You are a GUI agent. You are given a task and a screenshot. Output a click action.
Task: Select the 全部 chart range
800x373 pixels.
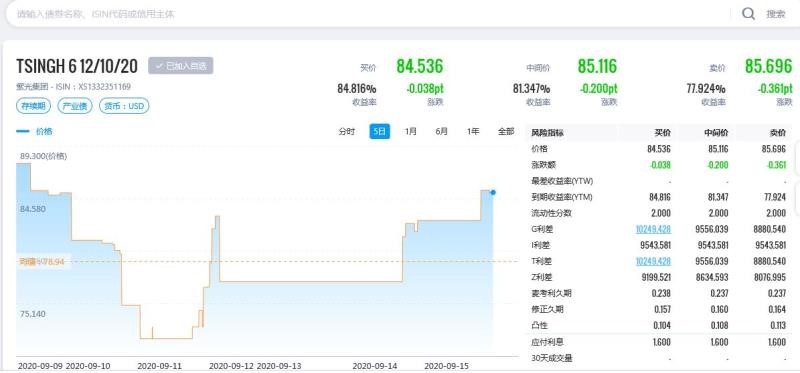506,132
